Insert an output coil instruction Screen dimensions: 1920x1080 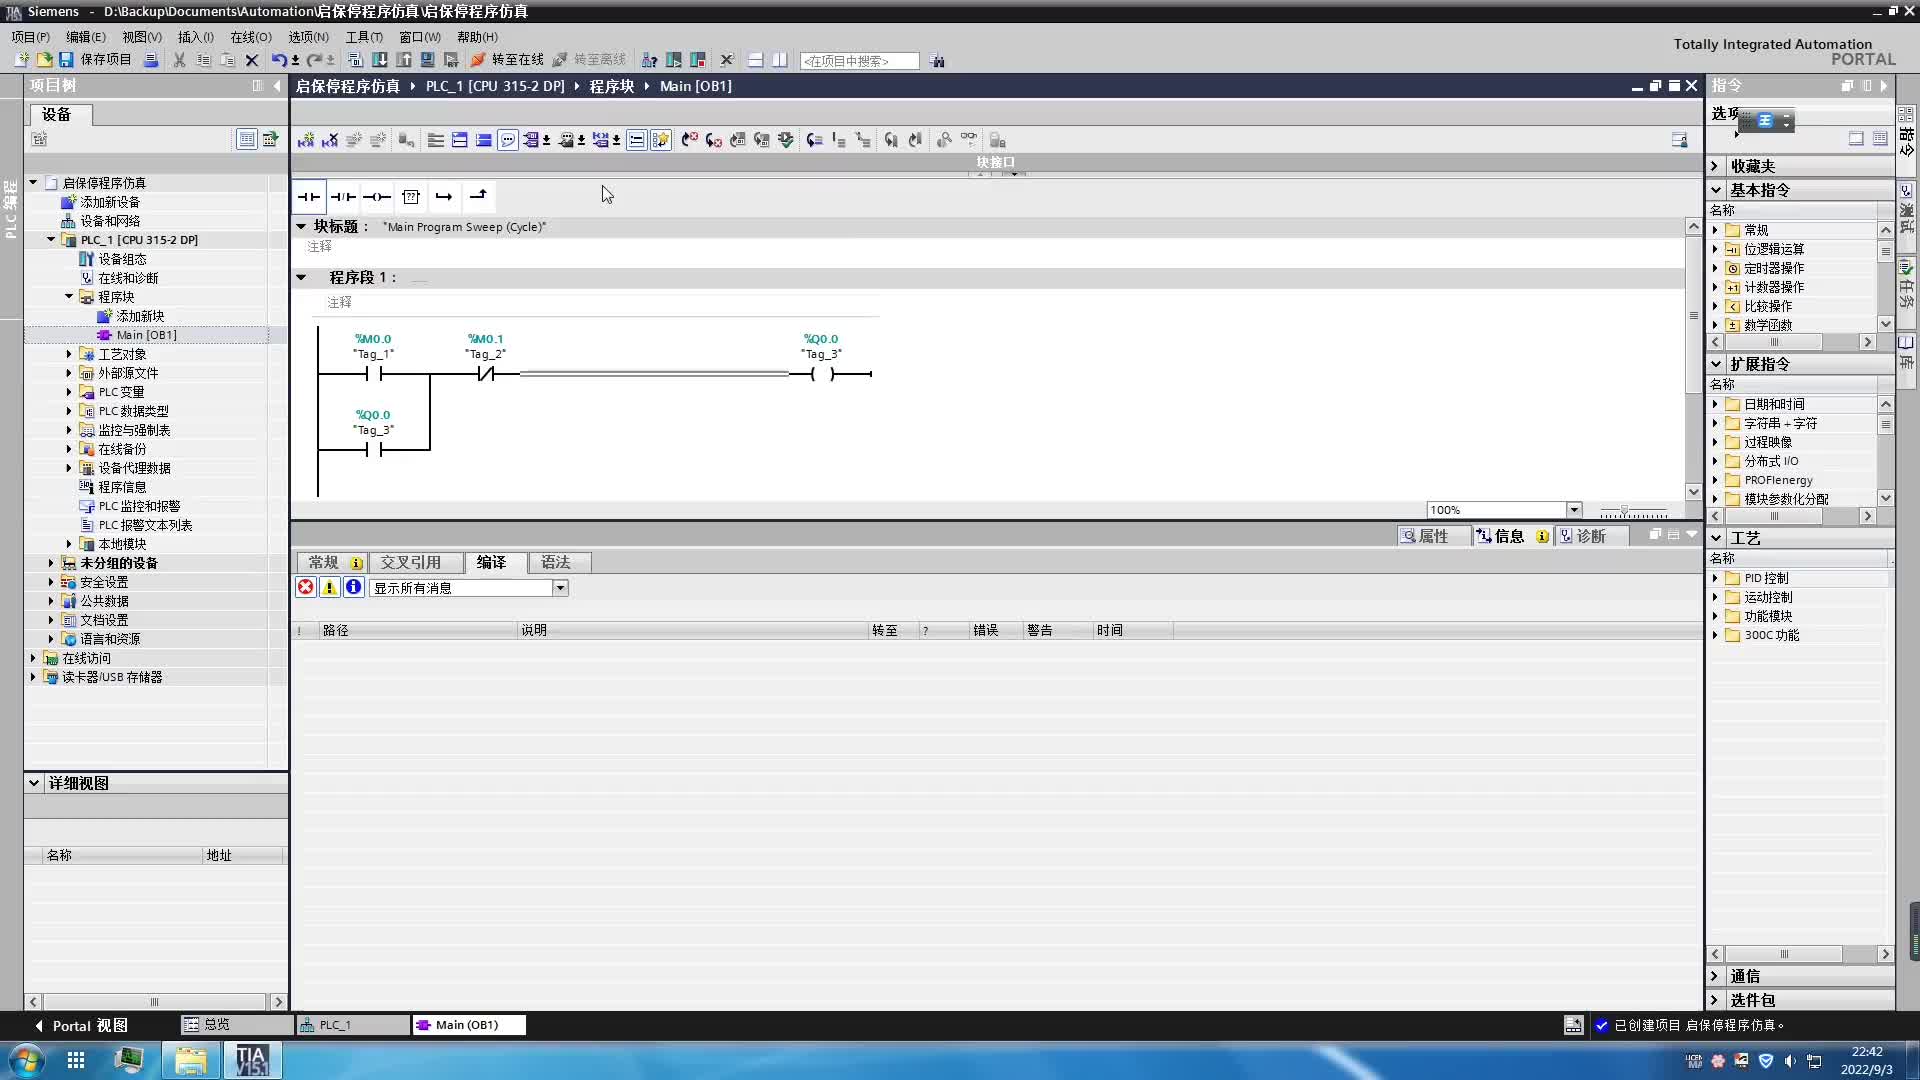click(377, 196)
